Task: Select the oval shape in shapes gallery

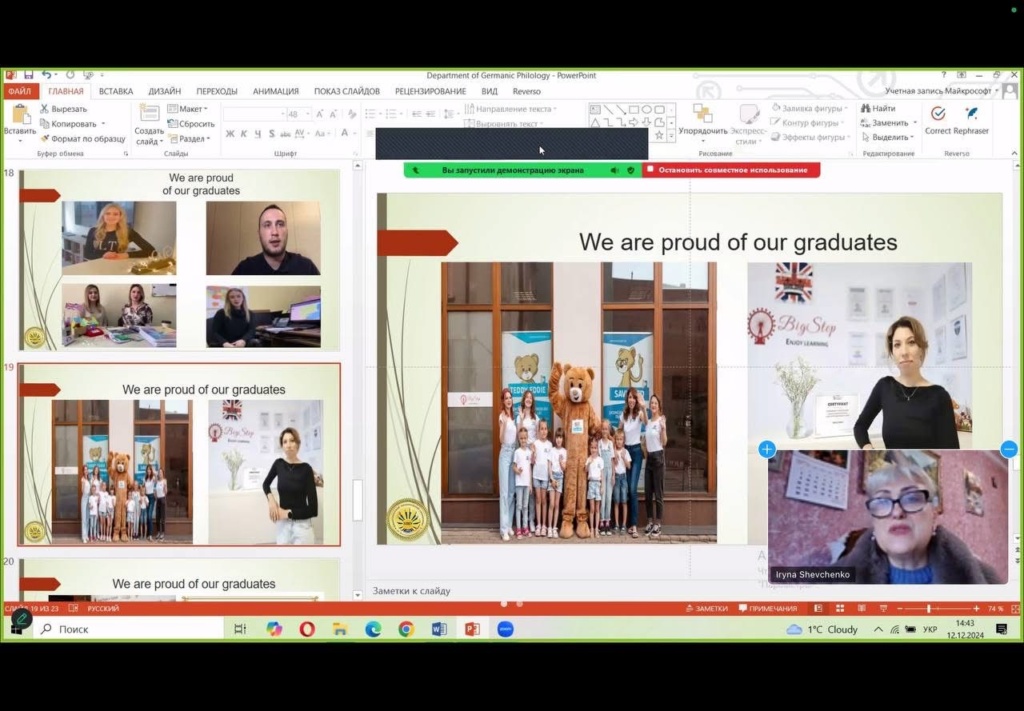Action: [x=646, y=109]
